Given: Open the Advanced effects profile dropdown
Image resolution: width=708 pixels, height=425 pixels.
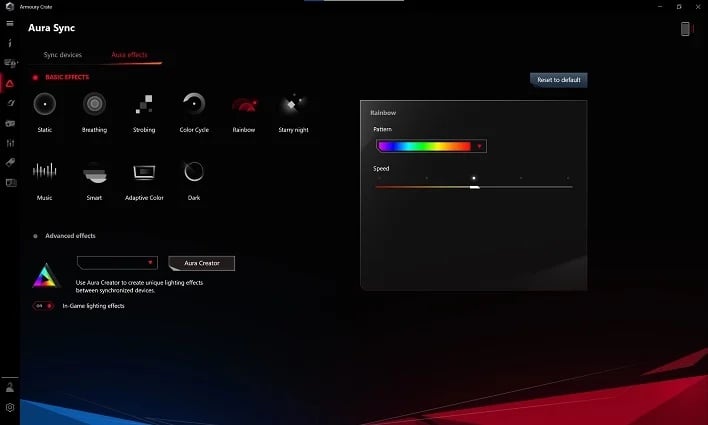Looking at the screenshot, I should [117, 262].
